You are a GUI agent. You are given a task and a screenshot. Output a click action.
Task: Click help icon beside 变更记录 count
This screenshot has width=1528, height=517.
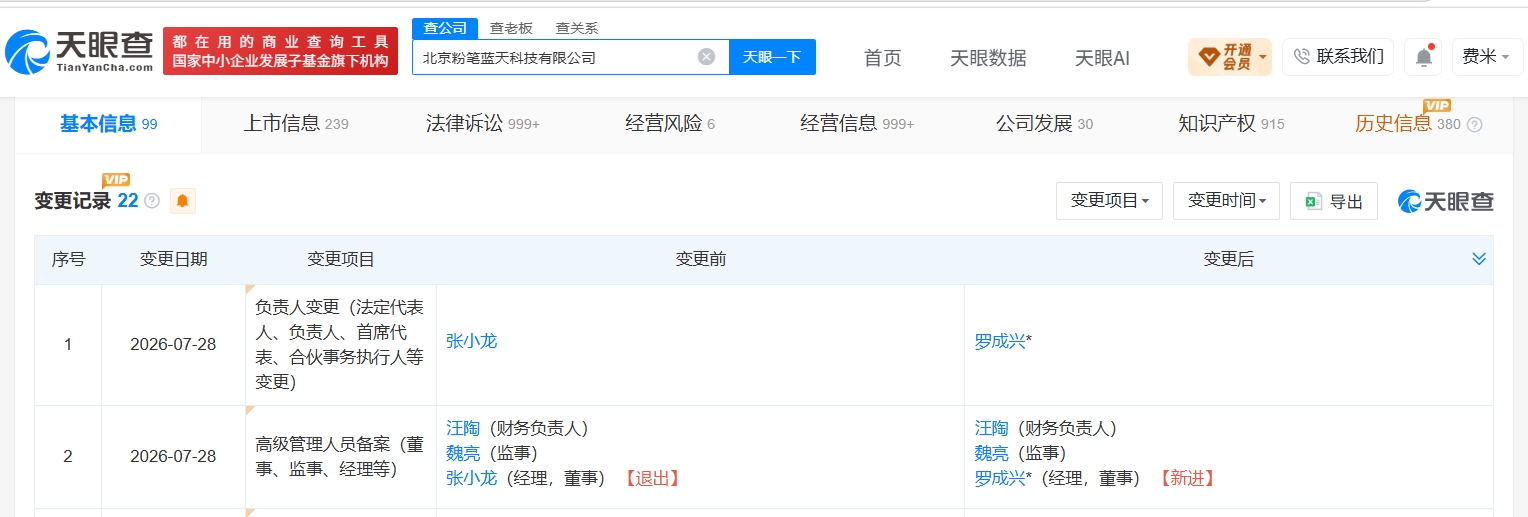[152, 201]
